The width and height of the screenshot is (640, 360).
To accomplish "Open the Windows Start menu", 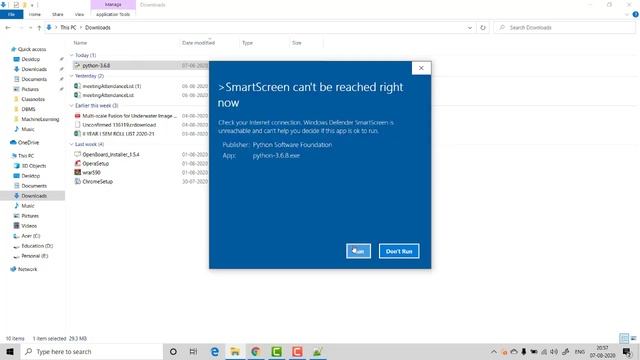I will coord(10,351).
